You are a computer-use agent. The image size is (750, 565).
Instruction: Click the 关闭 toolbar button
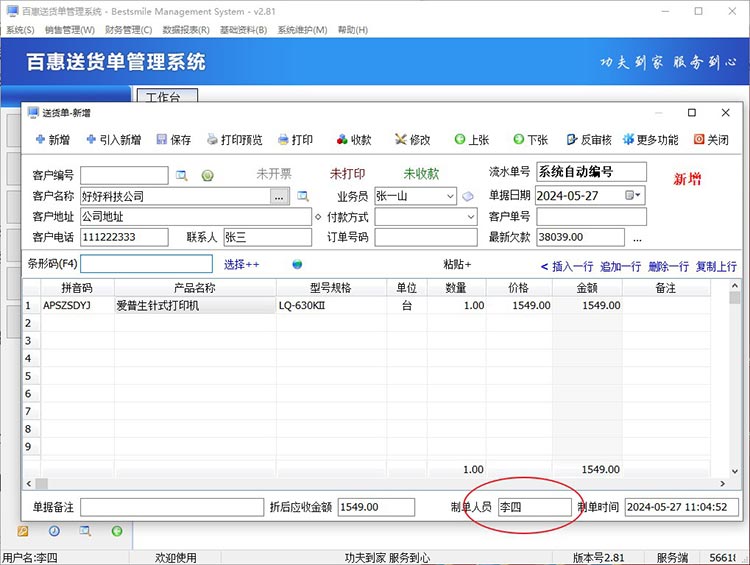click(x=711, y=140)
